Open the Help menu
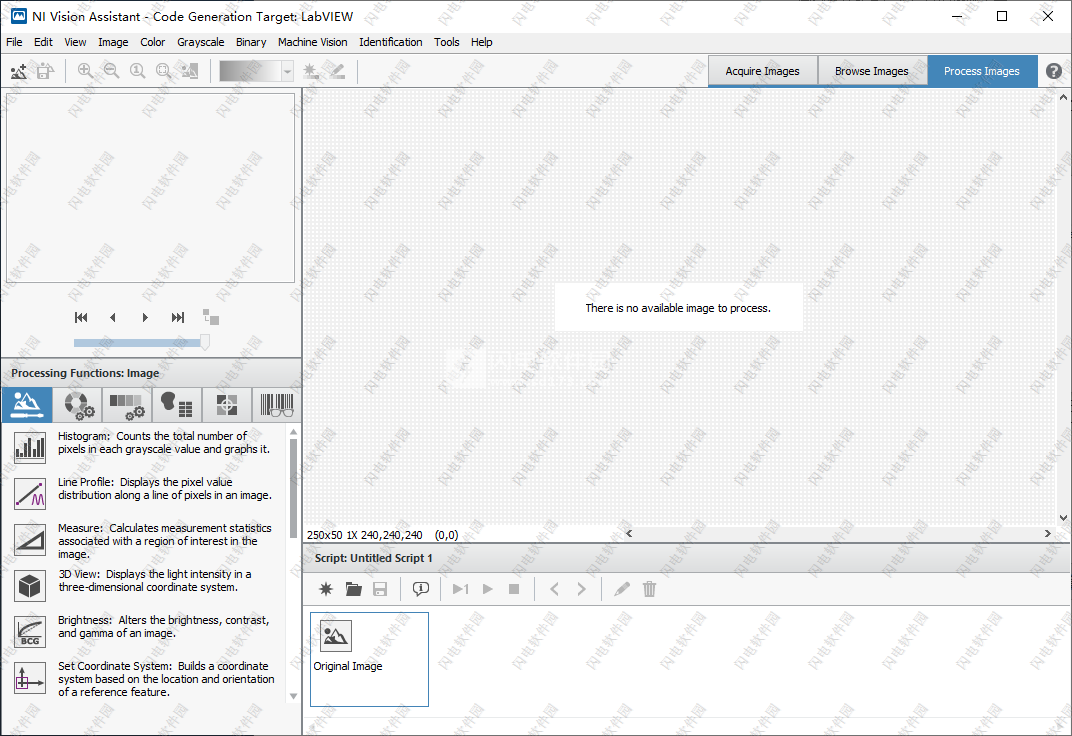Viewport: 1072px width, 736px height. click(x=481, y=42)
